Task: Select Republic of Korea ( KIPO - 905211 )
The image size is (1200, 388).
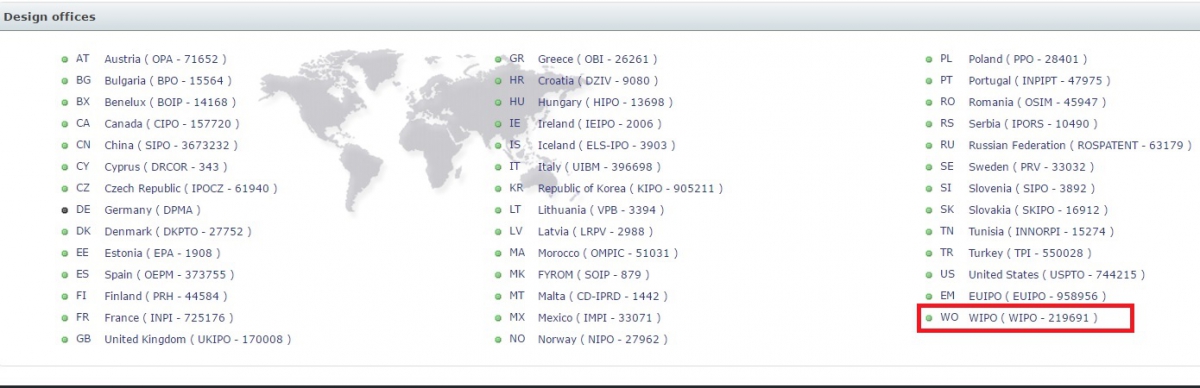Action: coord(630,188)
